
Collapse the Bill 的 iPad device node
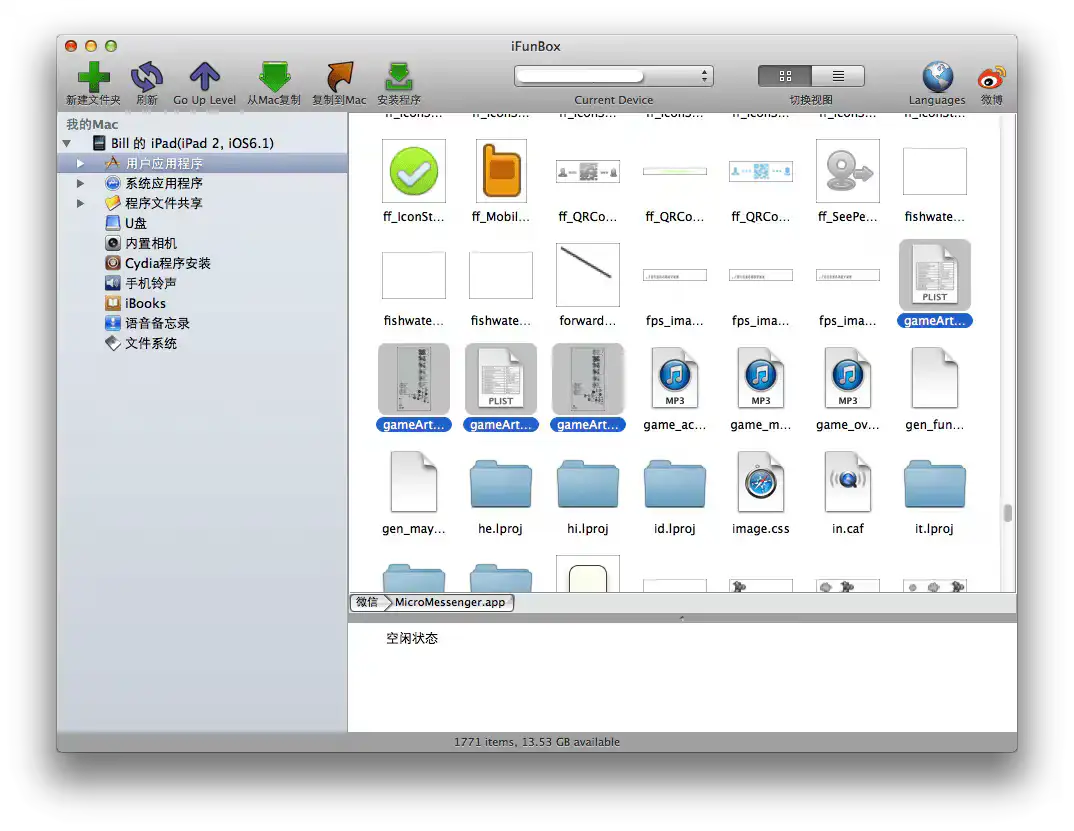pos(67,144)
